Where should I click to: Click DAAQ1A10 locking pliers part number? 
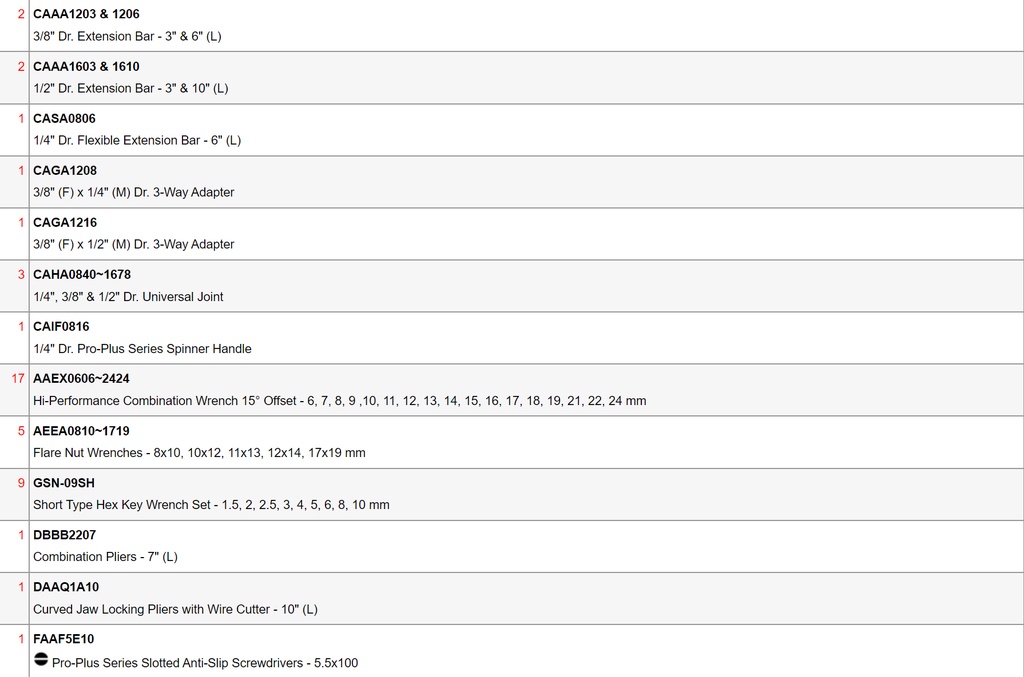[66, 588]
